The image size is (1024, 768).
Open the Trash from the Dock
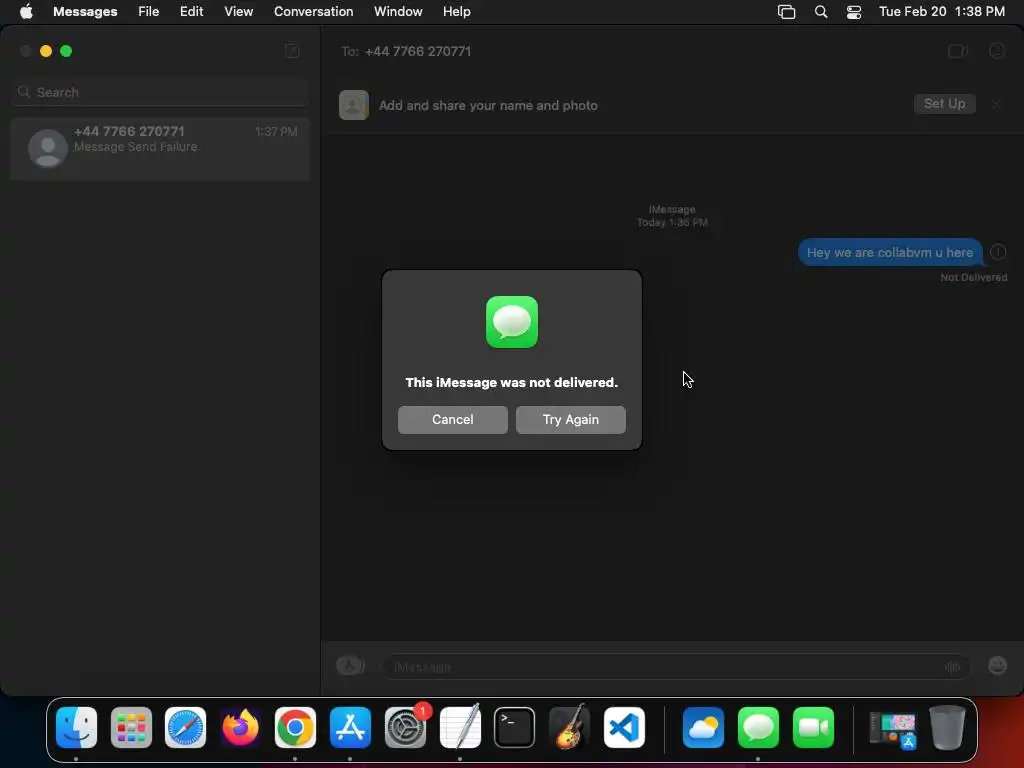[947, 727]
